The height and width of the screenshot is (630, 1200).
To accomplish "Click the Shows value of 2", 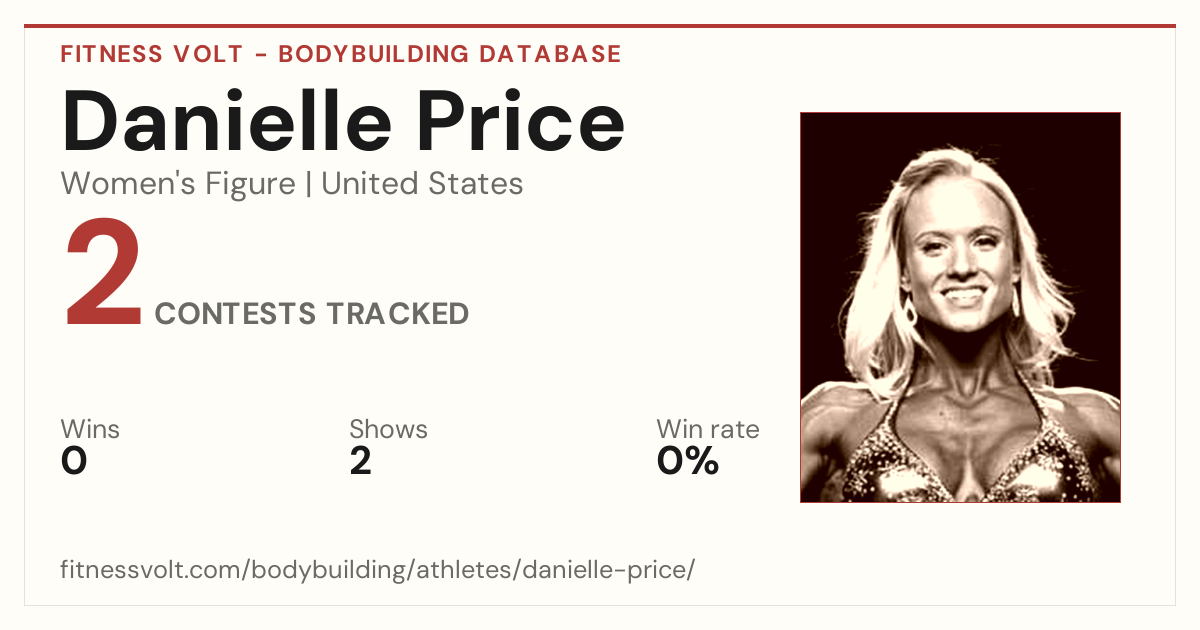I will click(361, 461).
